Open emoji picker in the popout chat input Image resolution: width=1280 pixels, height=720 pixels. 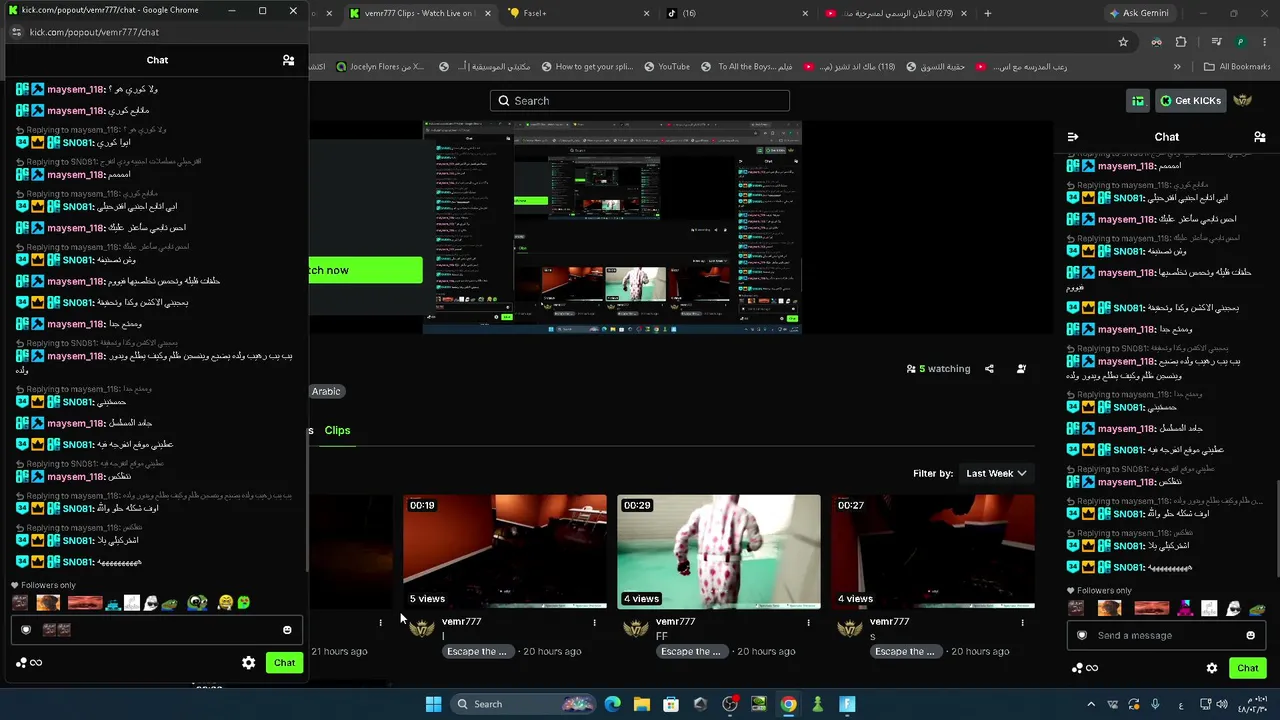point(287,630)
